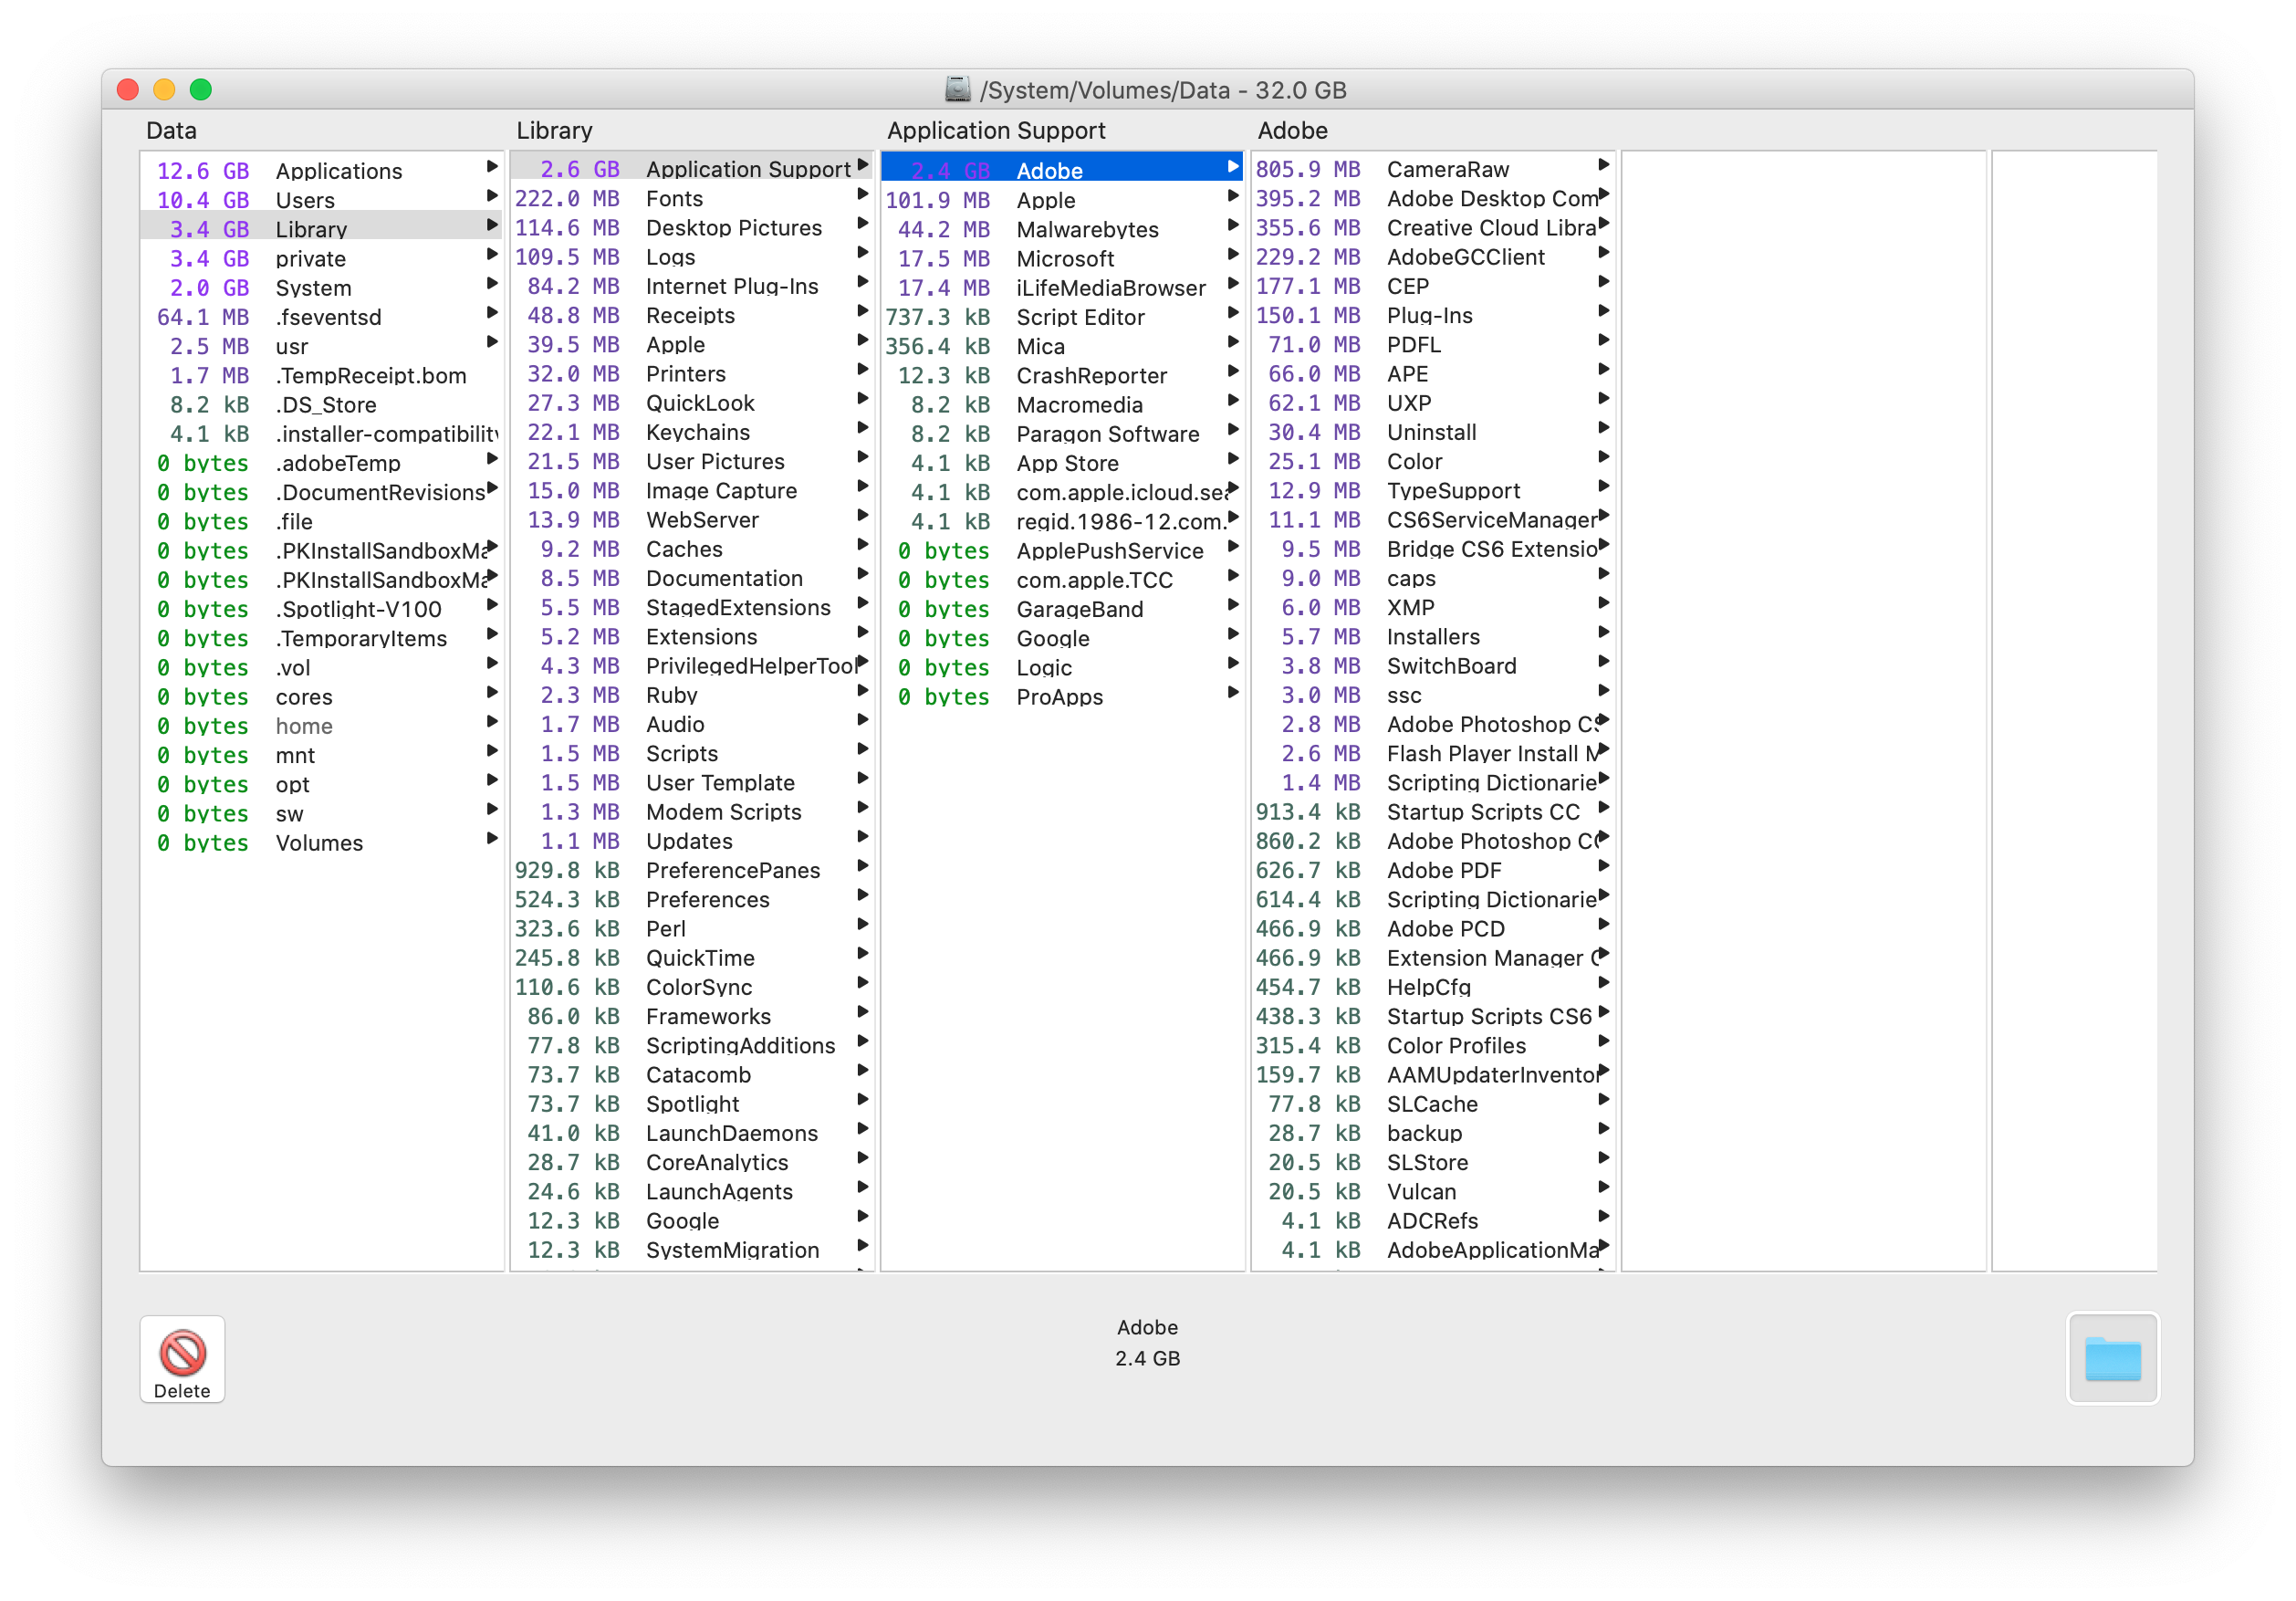
Task: Expand the AdobeGCClient folder arrow
Action: (x=1603, y=253)
